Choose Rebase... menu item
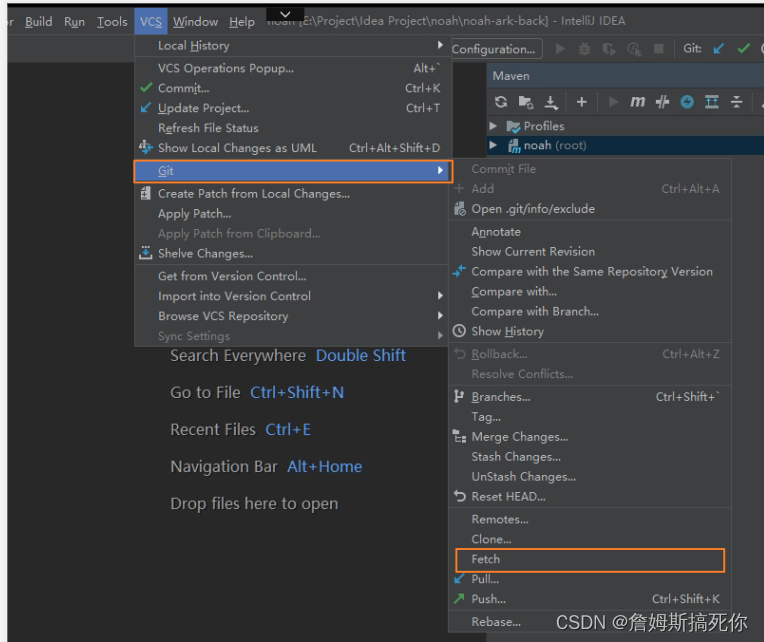This screenshot has width=764, height=642. tap(590, 622)
